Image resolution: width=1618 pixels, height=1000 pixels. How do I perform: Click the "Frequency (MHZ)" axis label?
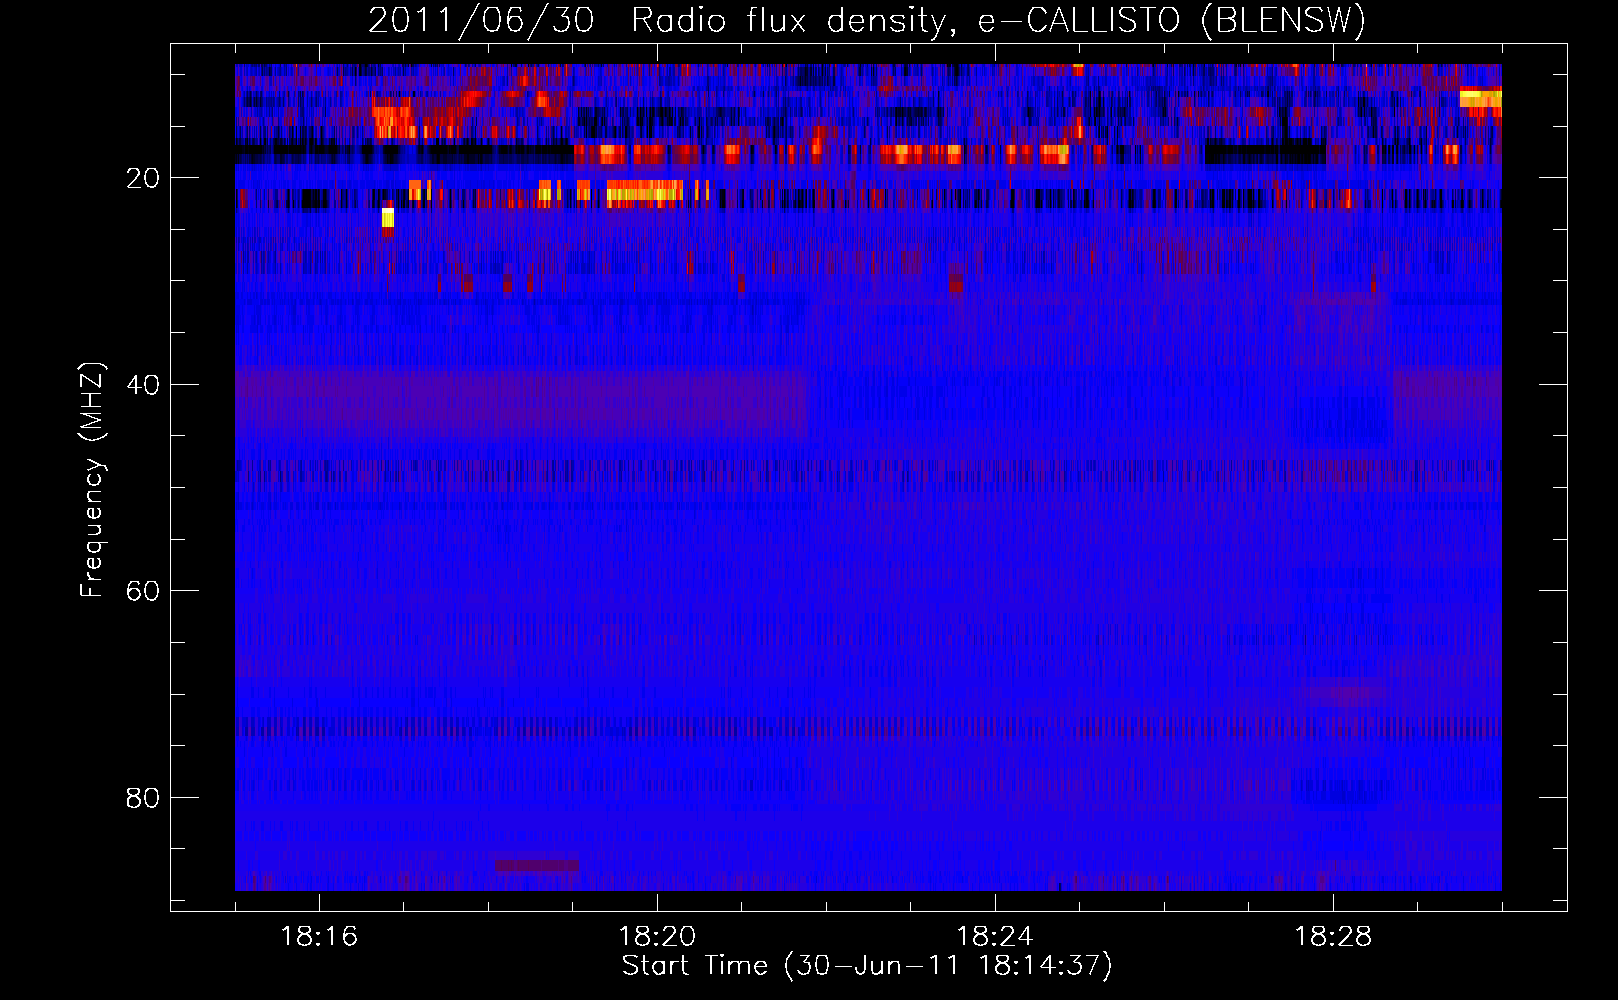[91, 480]
